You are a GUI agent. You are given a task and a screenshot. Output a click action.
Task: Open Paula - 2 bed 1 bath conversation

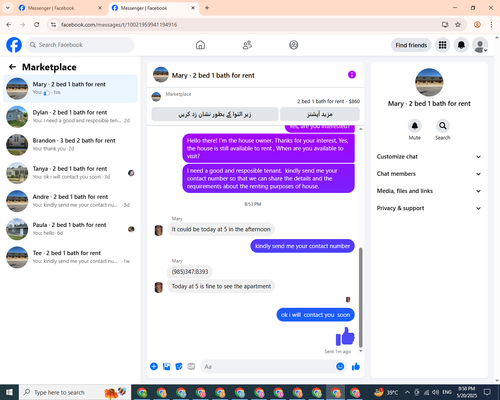click(70, 229)
